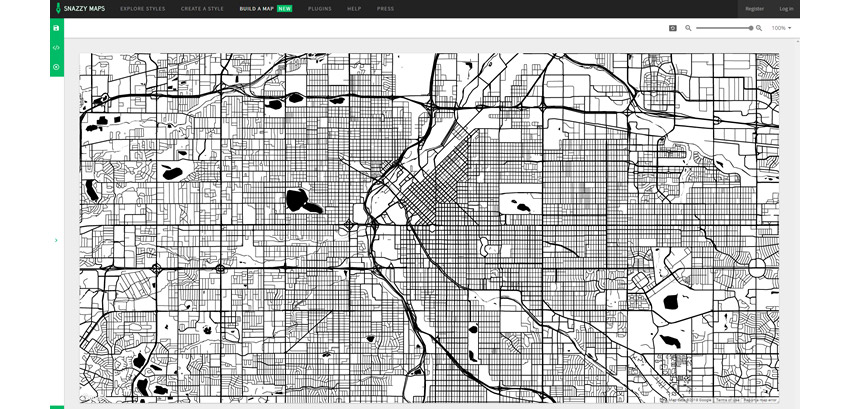Click the Report a map error link
The height and width of the screenshot is (409, 850).
[x=760, y=400]
